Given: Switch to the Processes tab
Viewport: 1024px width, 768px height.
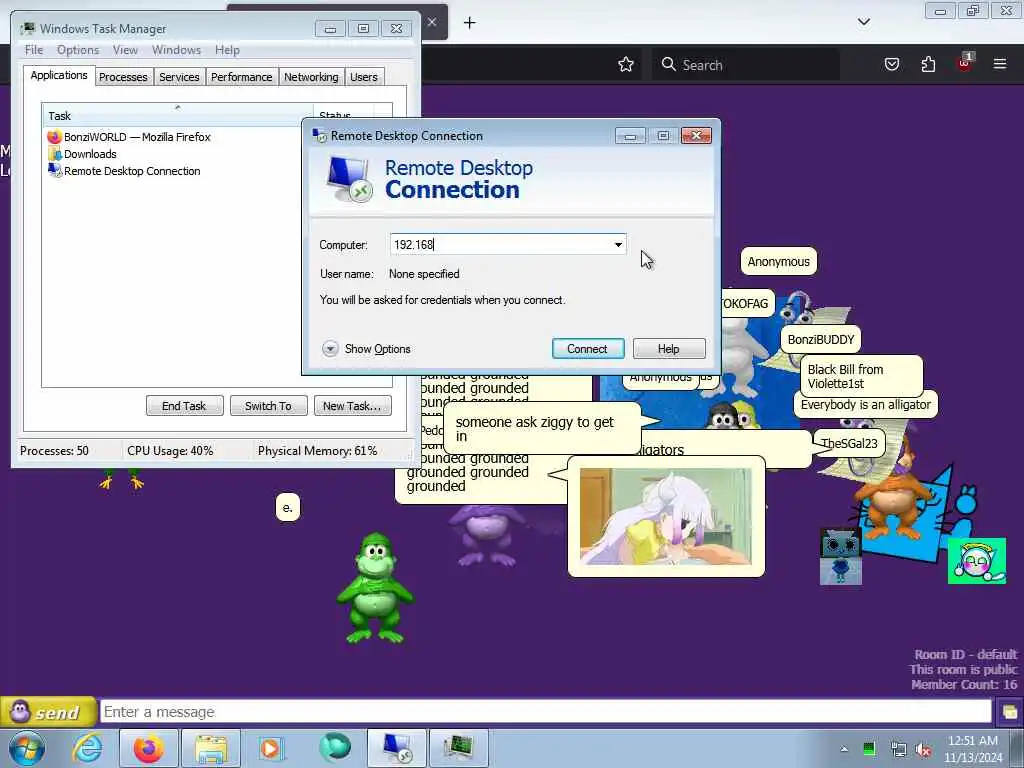Looking at the screenshot, I should pos(123,77).
